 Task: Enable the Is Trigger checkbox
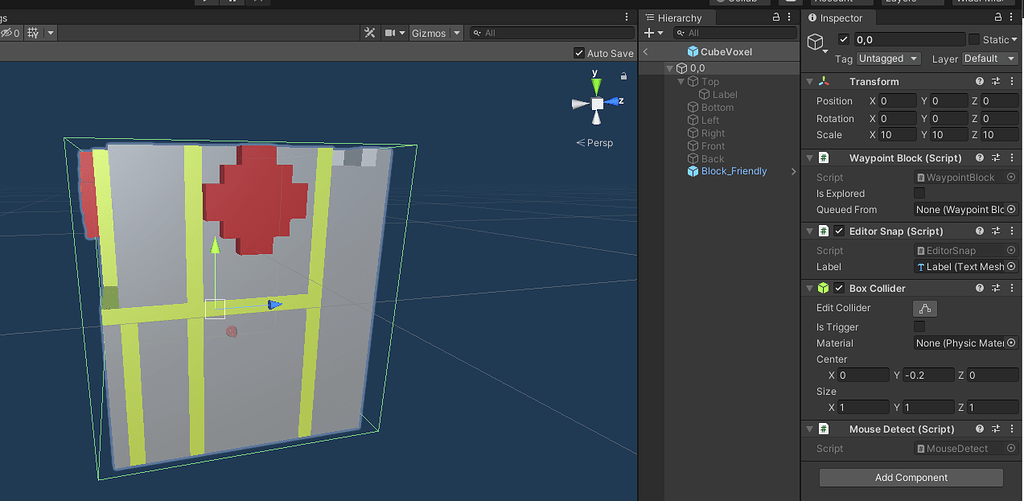tap(919, 327)
